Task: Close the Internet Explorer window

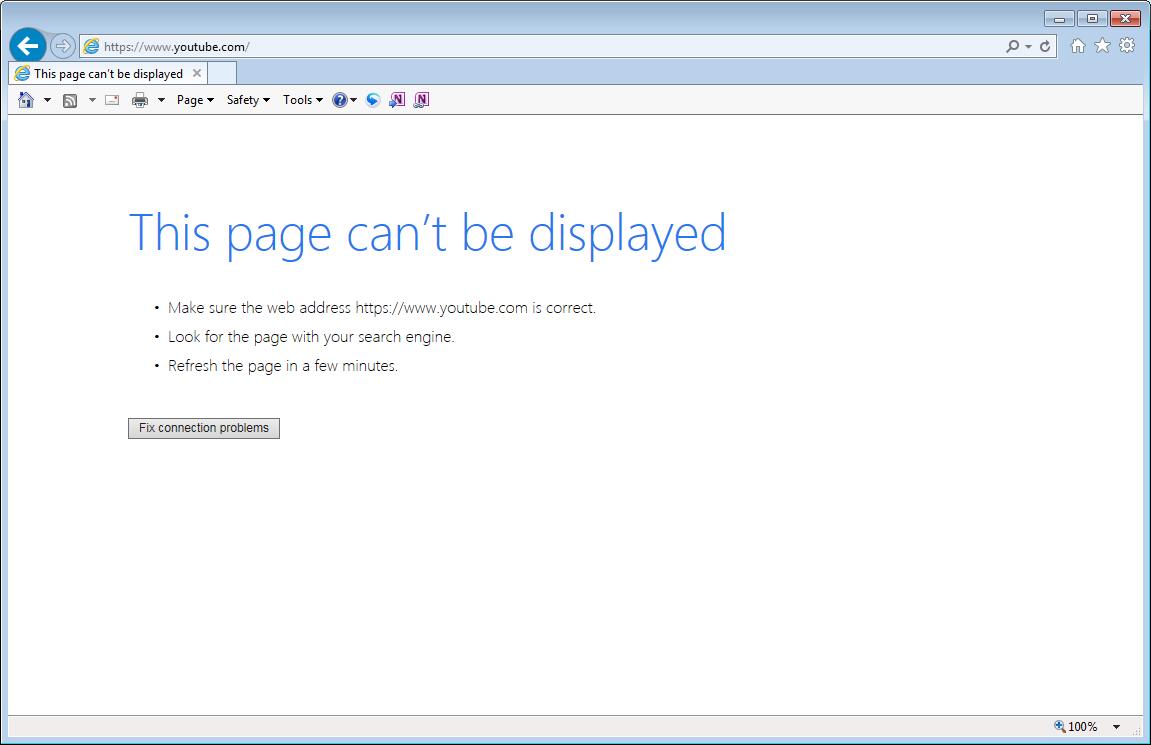Action: [1125, 18]
